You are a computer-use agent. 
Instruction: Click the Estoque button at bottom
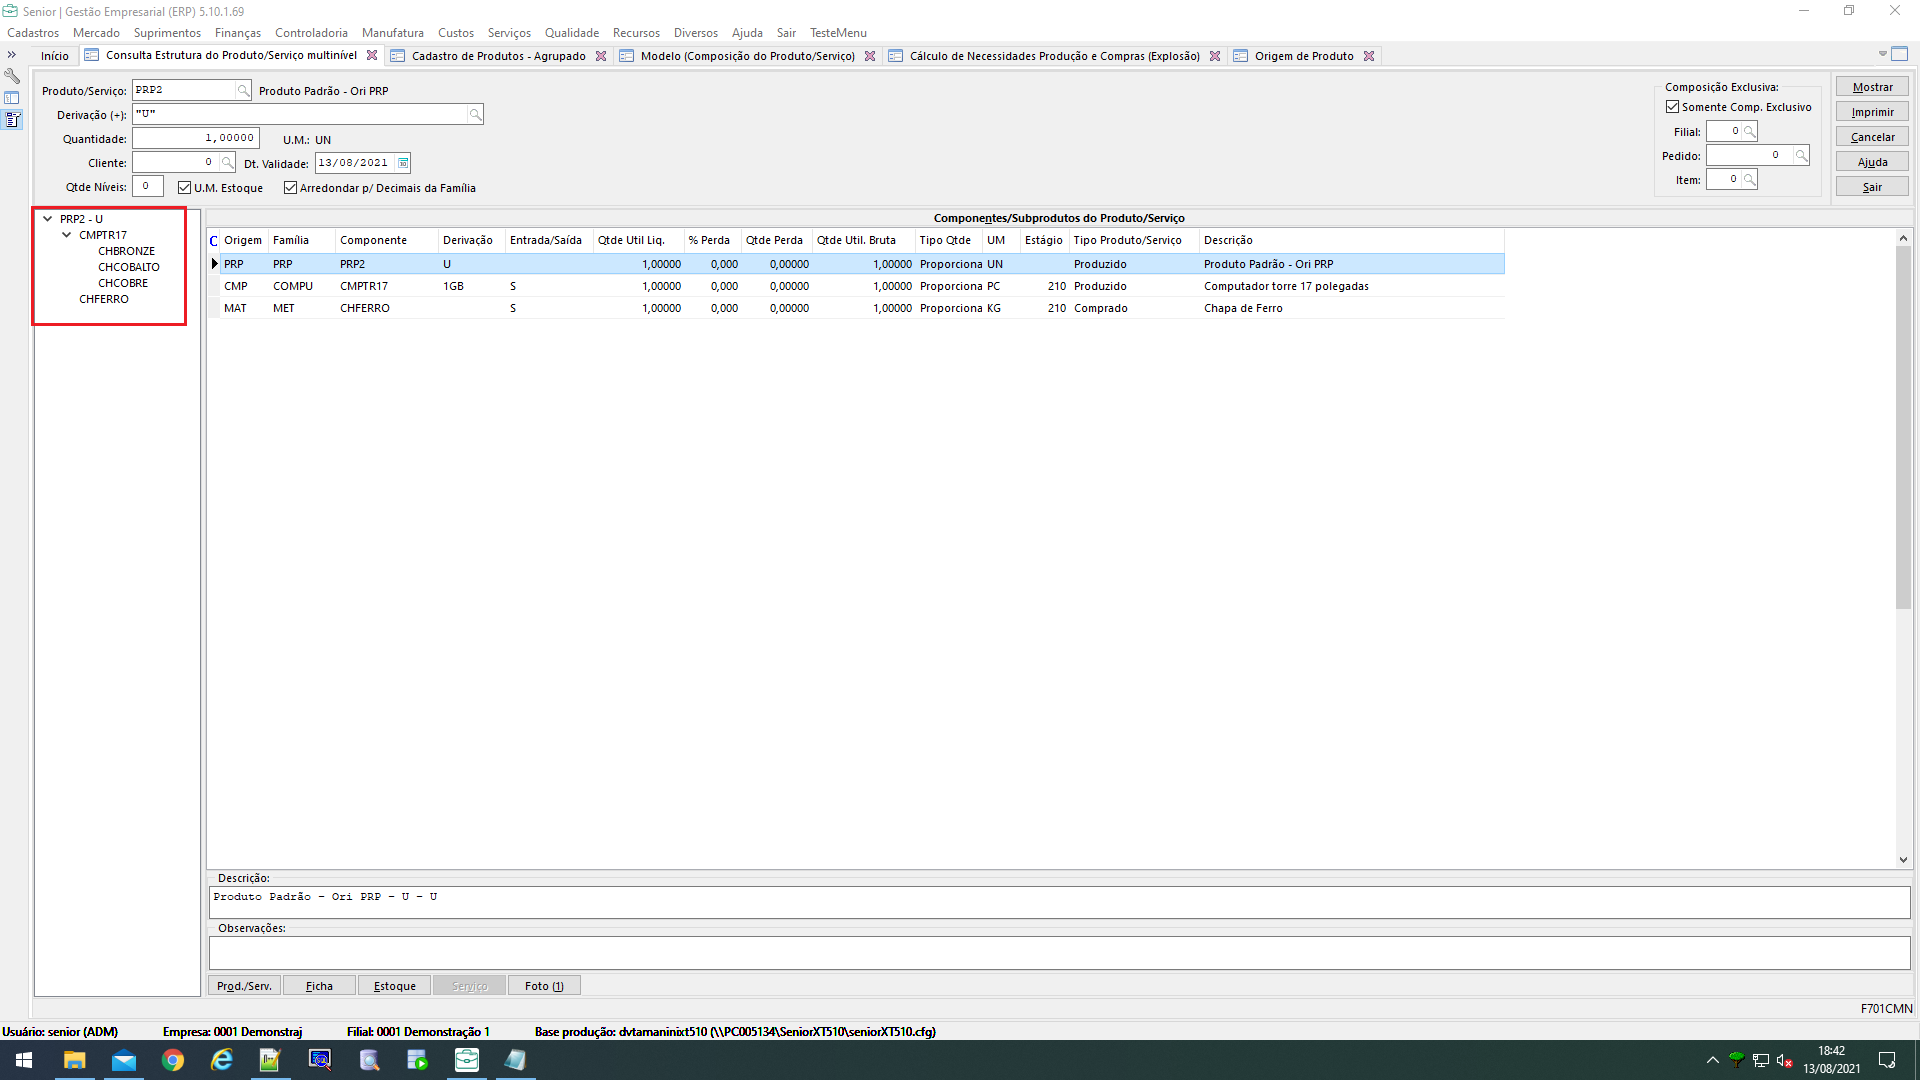click(x=394, y=986)
